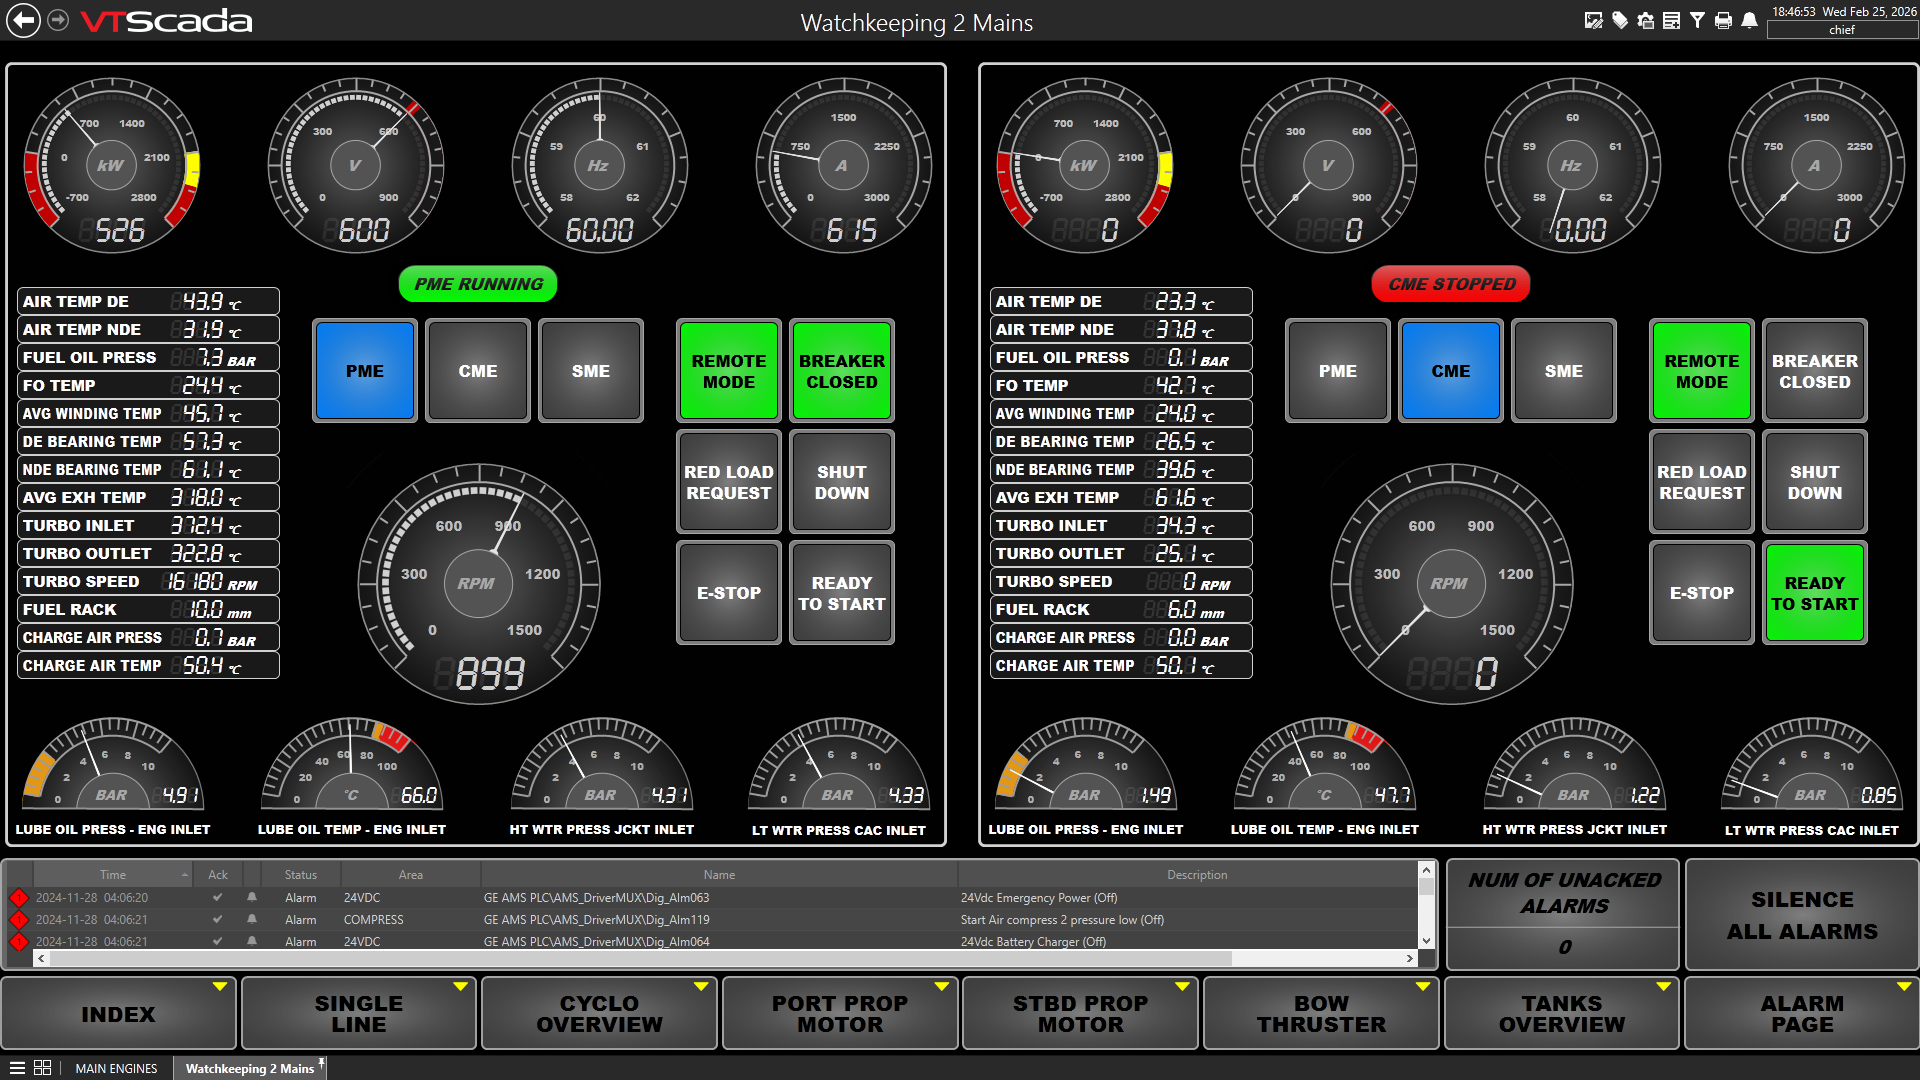This screenshot has height=1080, width=1920.
Task: Click the bell icon on Dig_Alm064 row
Action: tap(252, 941)
